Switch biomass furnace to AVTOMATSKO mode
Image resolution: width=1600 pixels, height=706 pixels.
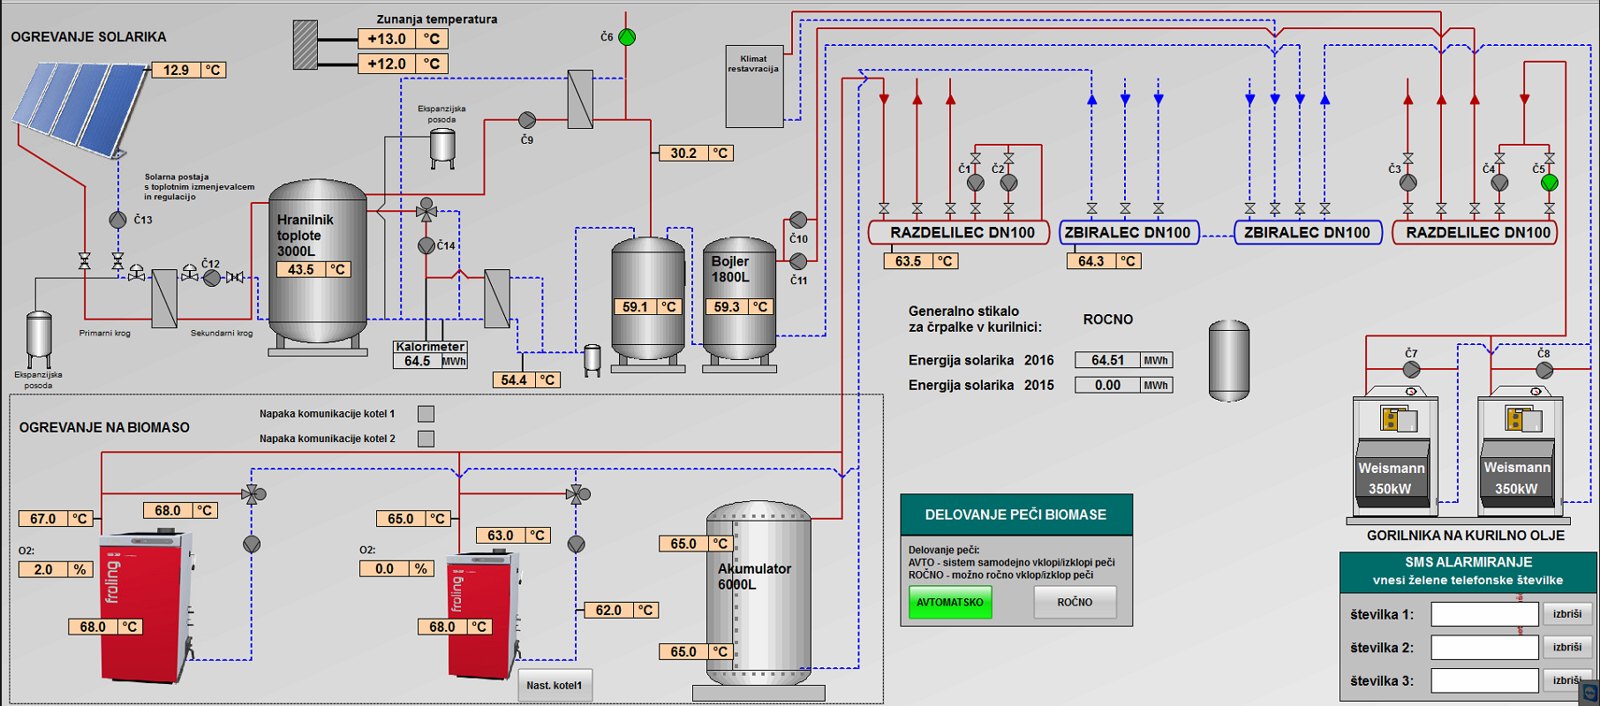pyautogui.click(x=950, y=602)
